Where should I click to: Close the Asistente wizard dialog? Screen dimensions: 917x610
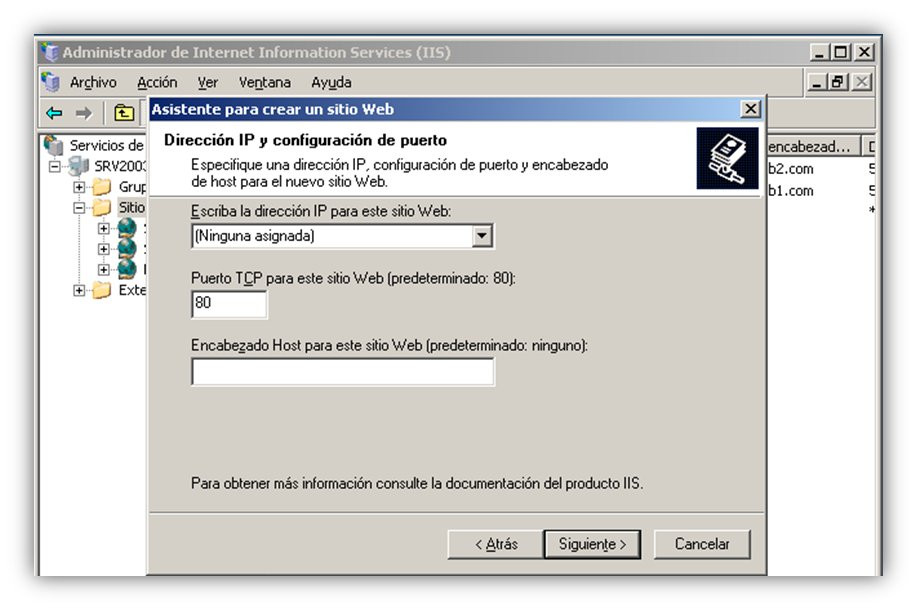tap(750, 109)
